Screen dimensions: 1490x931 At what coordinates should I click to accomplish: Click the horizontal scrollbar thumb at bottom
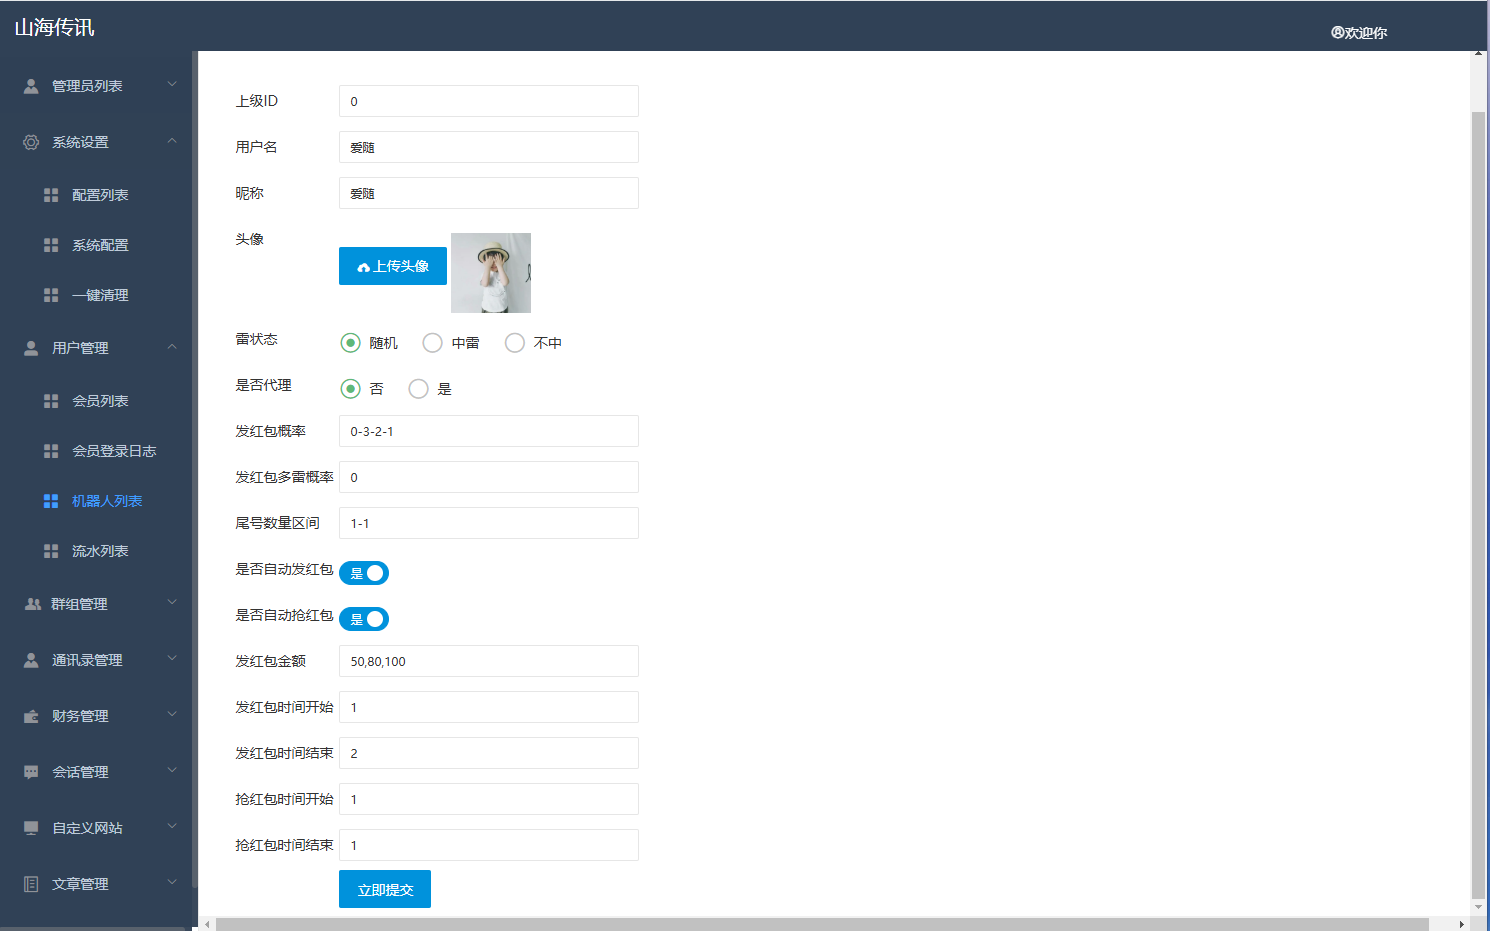tap(822, 924)
